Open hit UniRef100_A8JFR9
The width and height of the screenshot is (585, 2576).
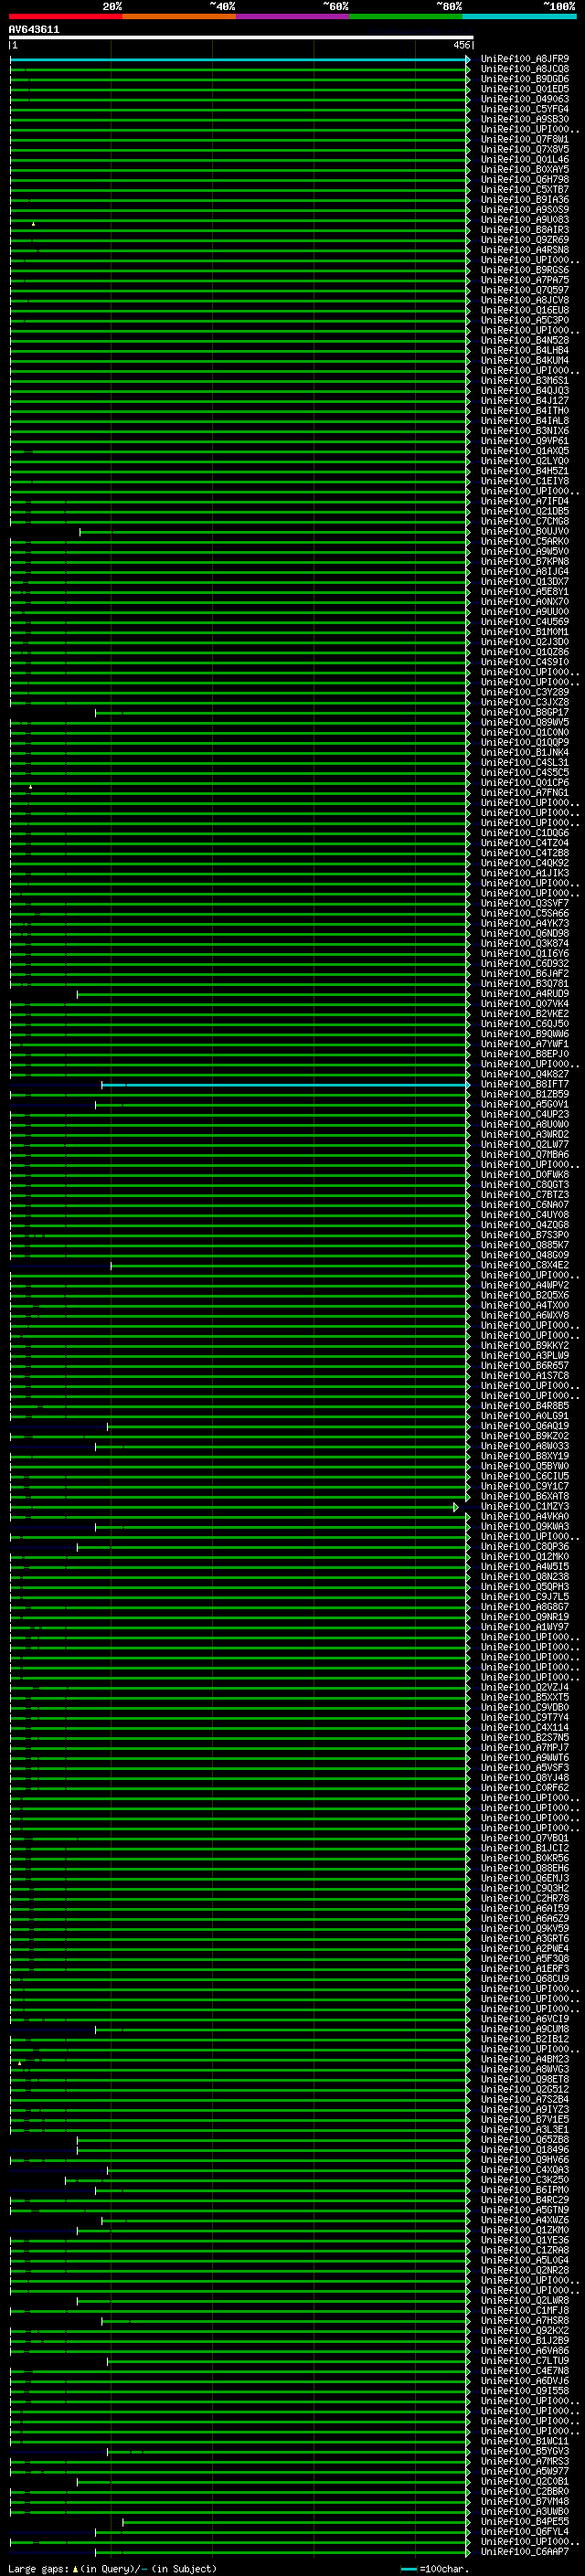pyautogui.click(x=525, y=59)
